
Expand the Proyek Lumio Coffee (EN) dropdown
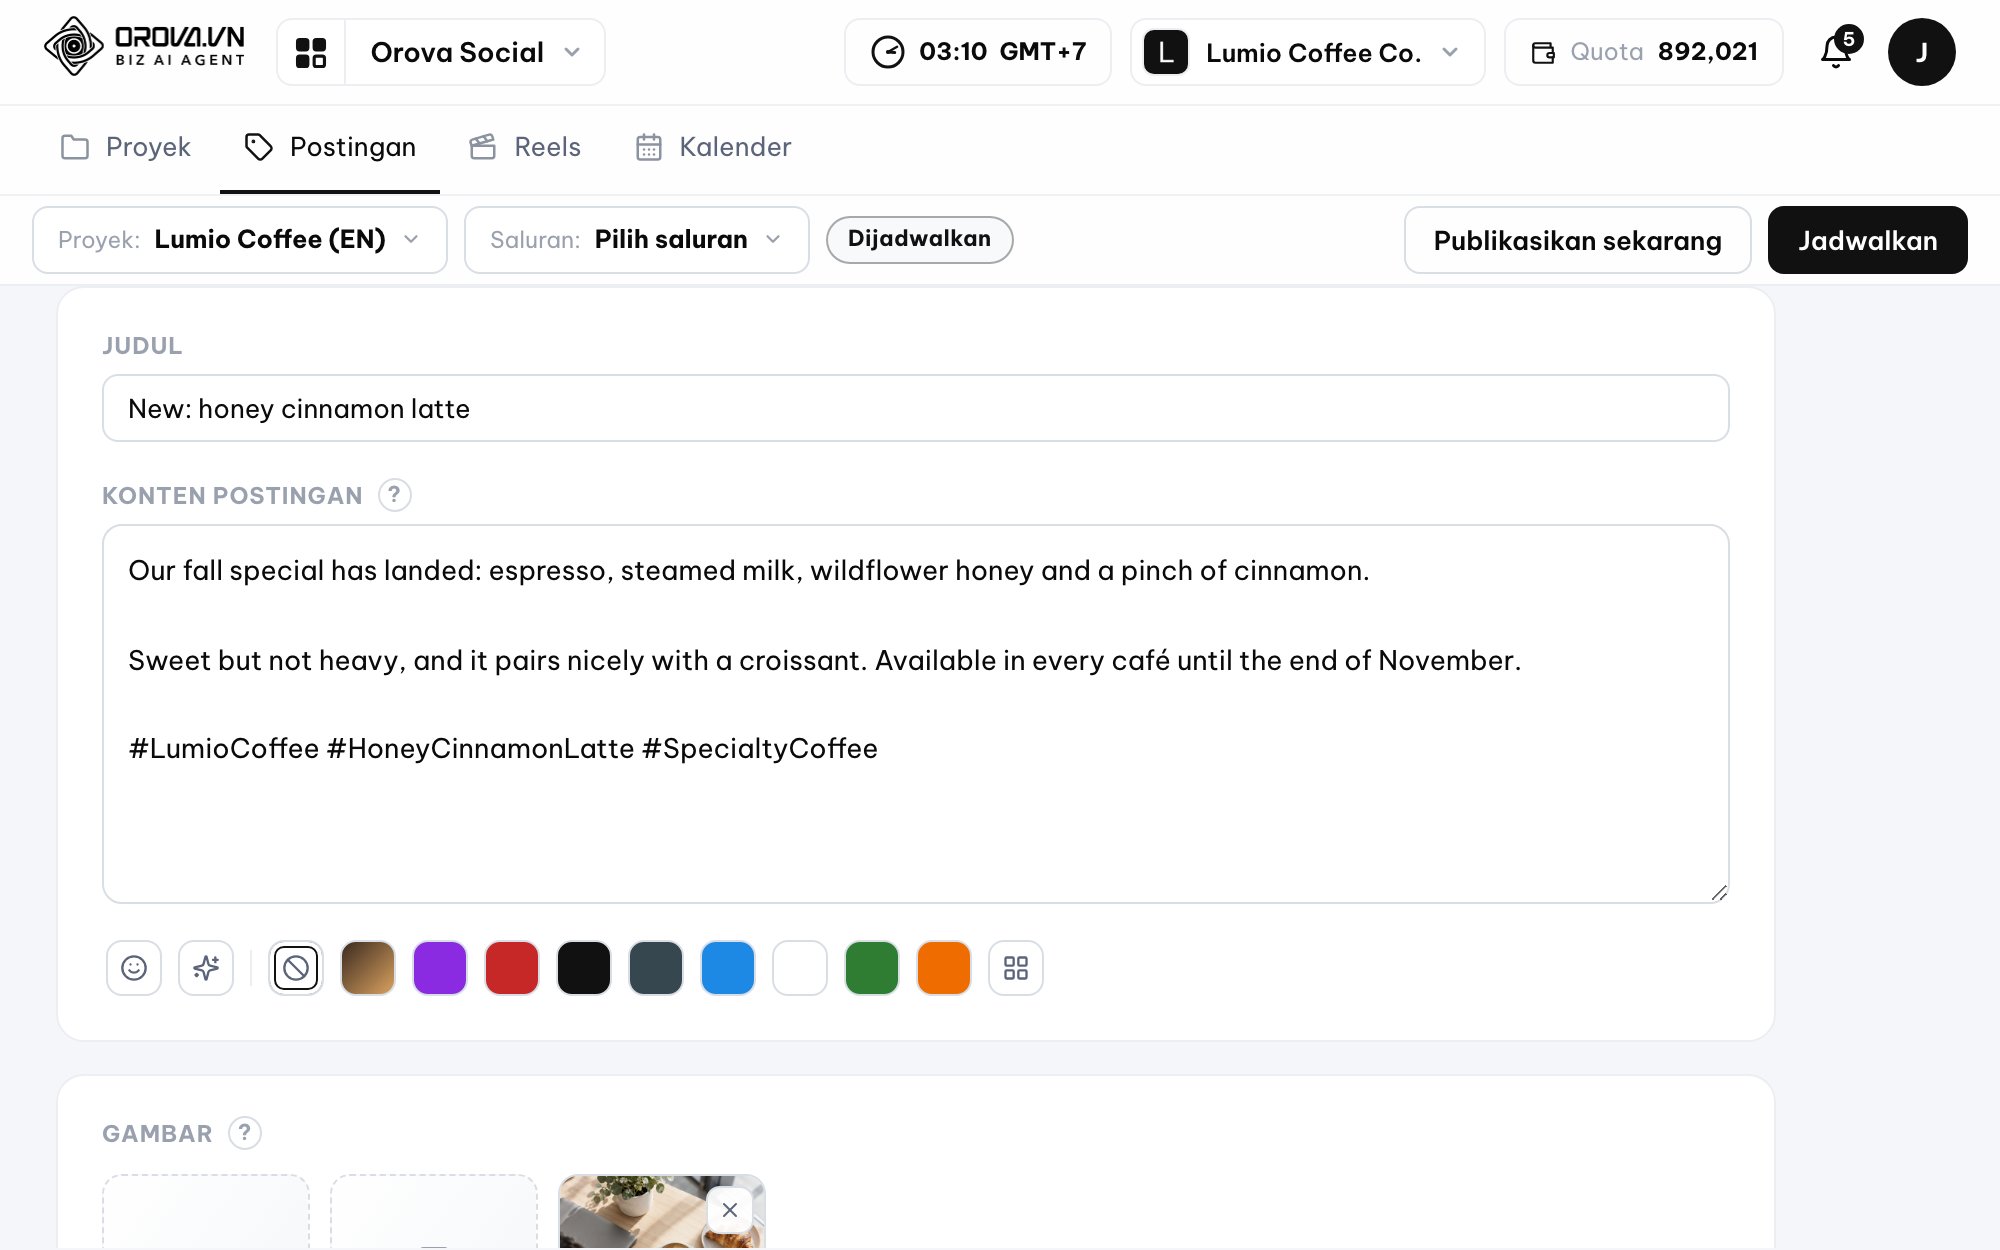point(240,240)
